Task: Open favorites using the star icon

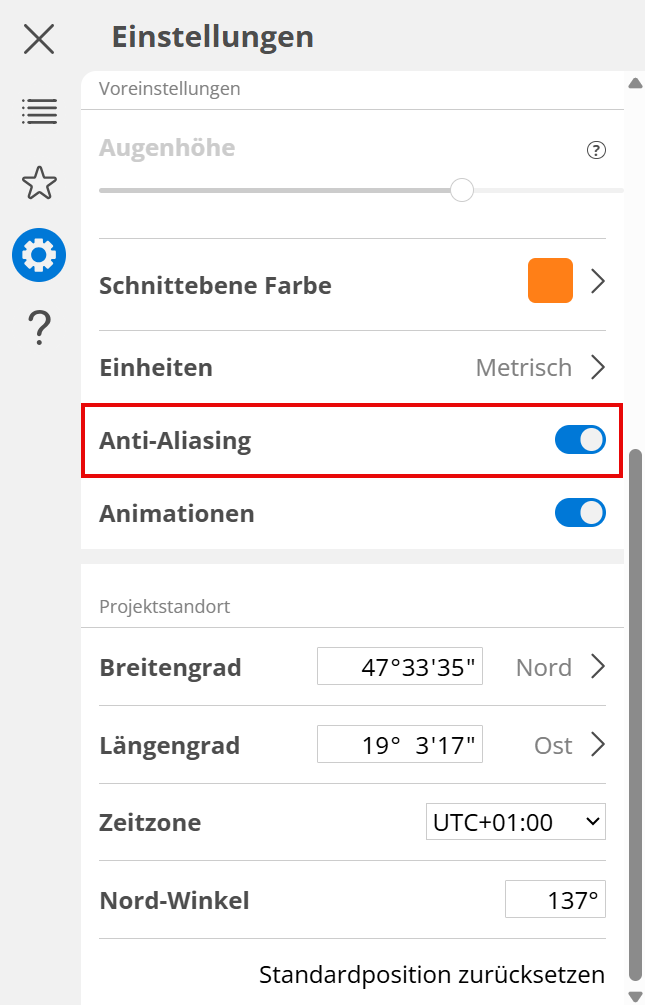Action: tap(39, 183)
